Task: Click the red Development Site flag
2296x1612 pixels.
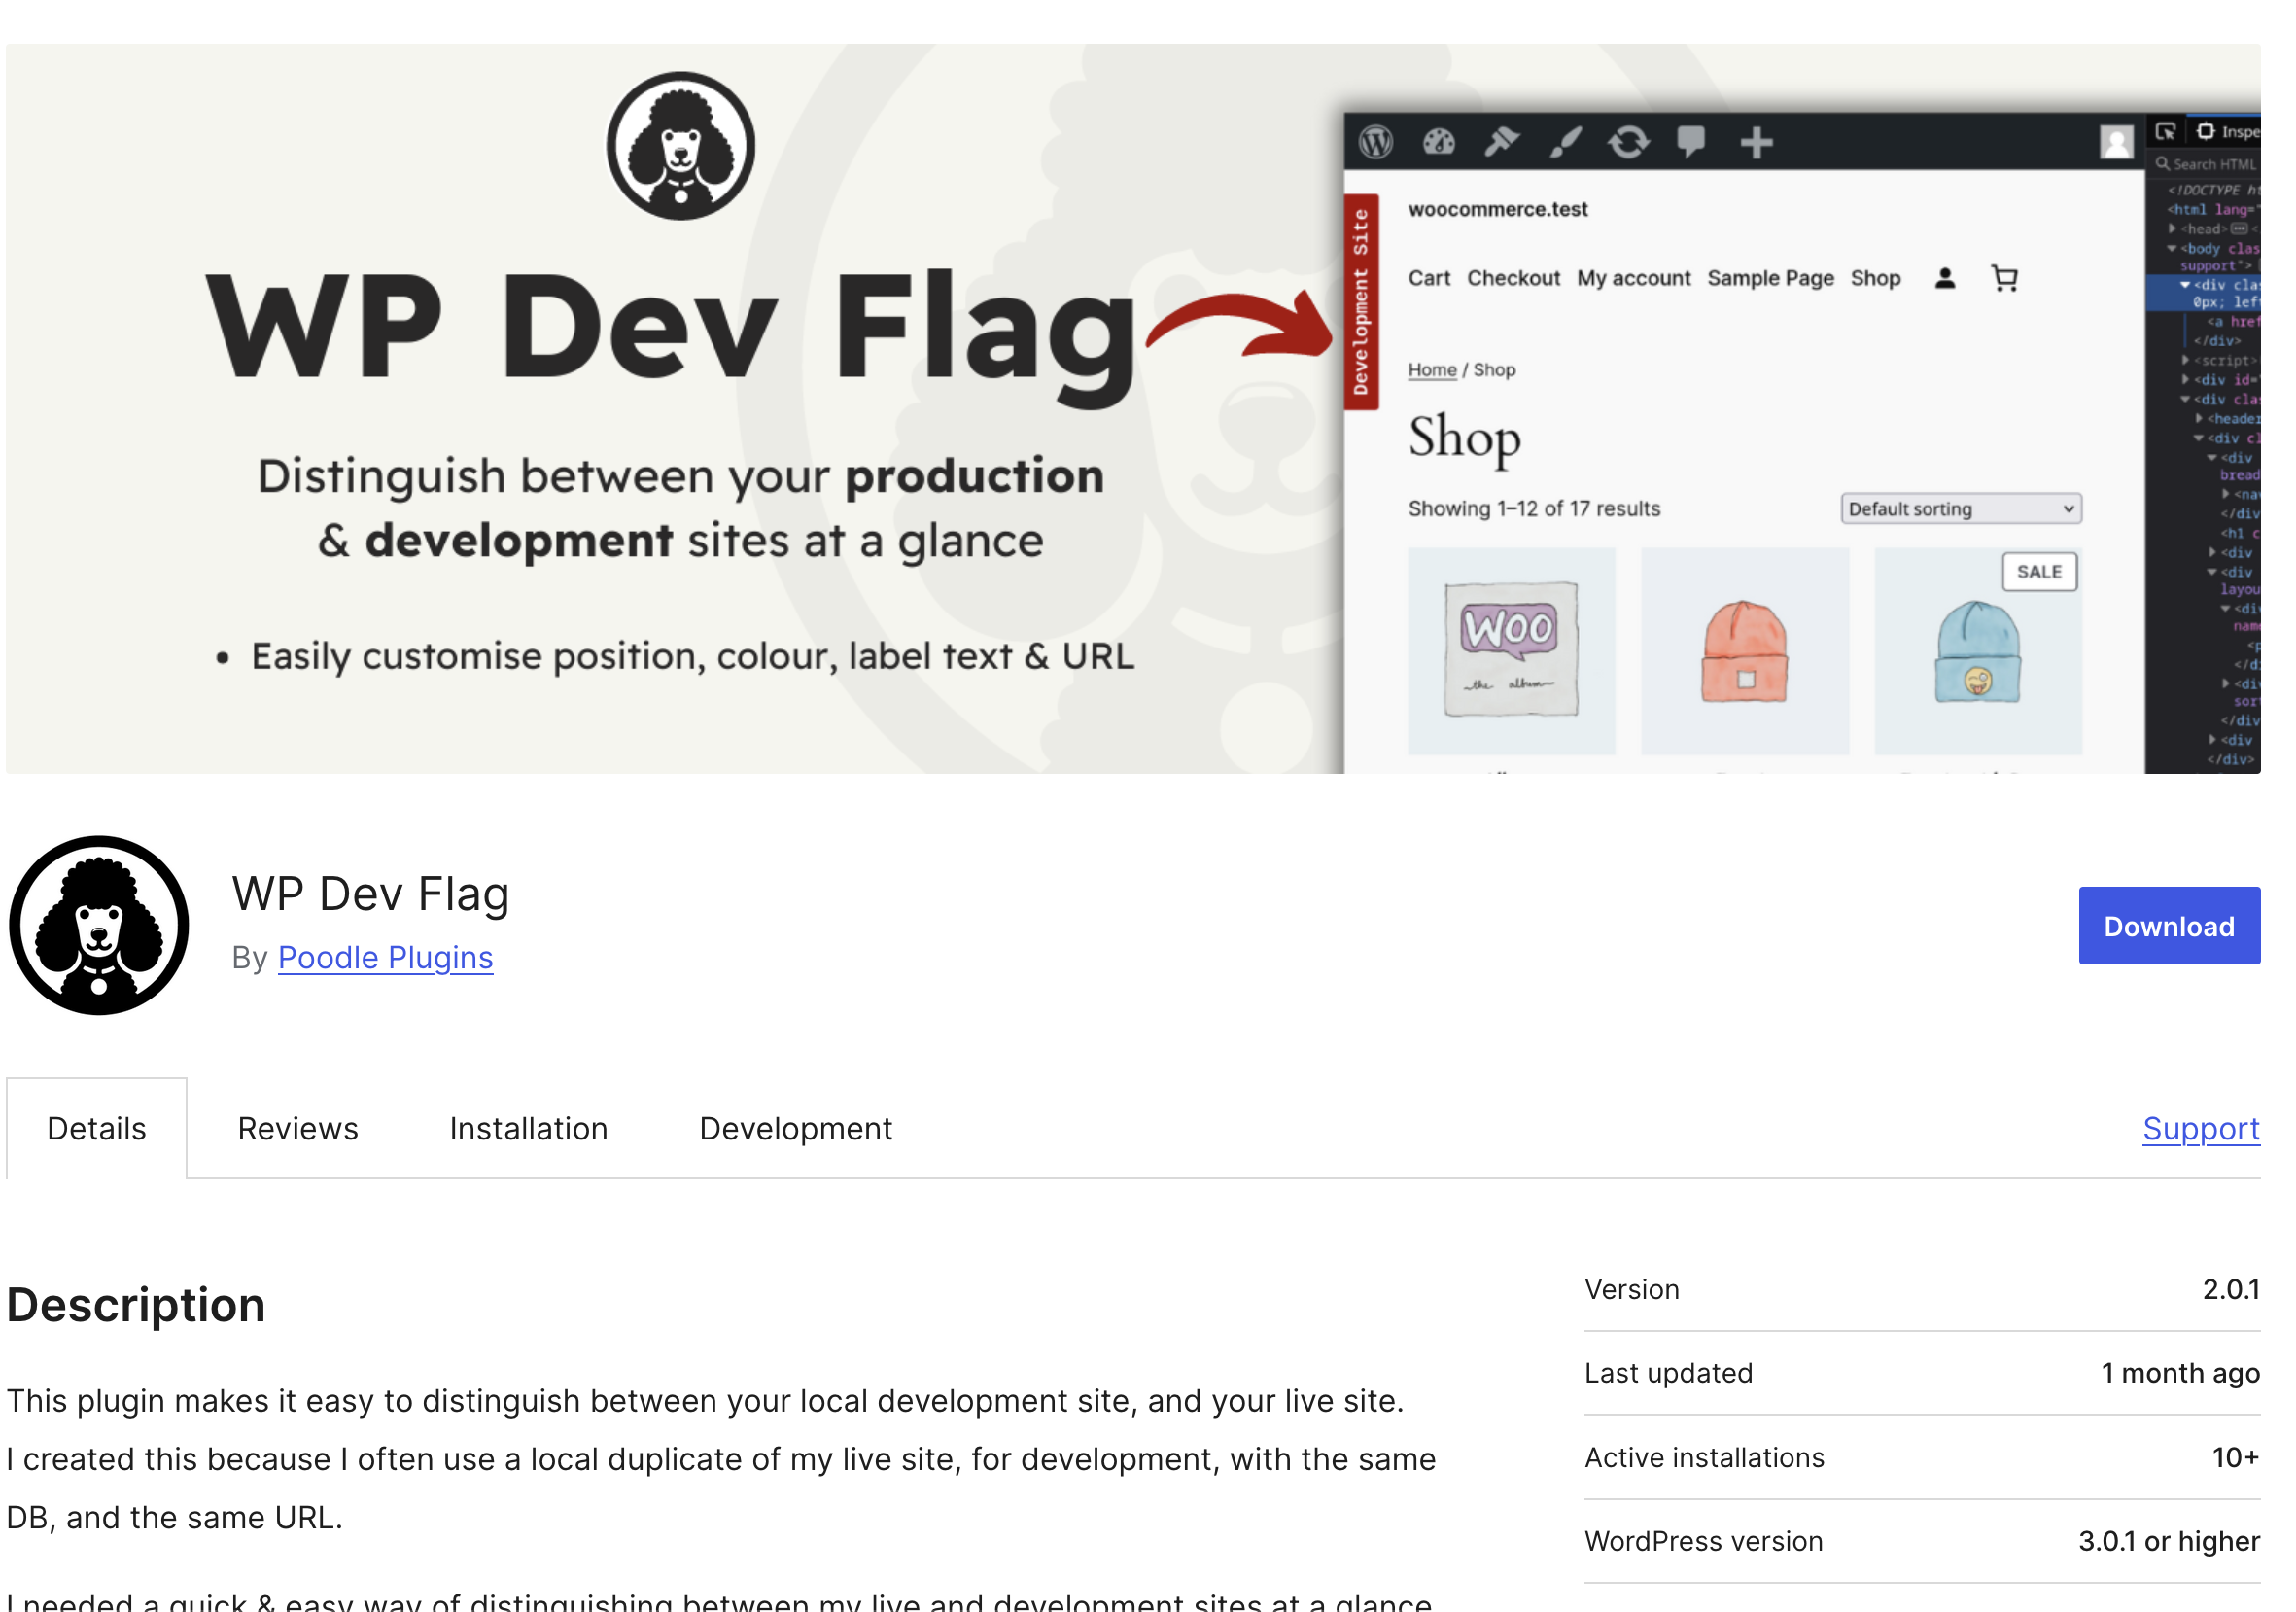Action: tap(1361, 302)
